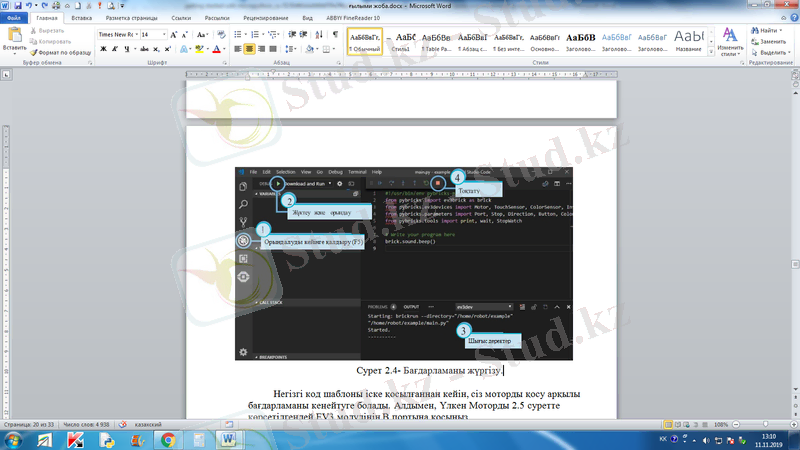Image resolution: width=800 pixels, height=450 pixels.
Task: Open the Font dialog launcher
Action: [x=224, y=63]
